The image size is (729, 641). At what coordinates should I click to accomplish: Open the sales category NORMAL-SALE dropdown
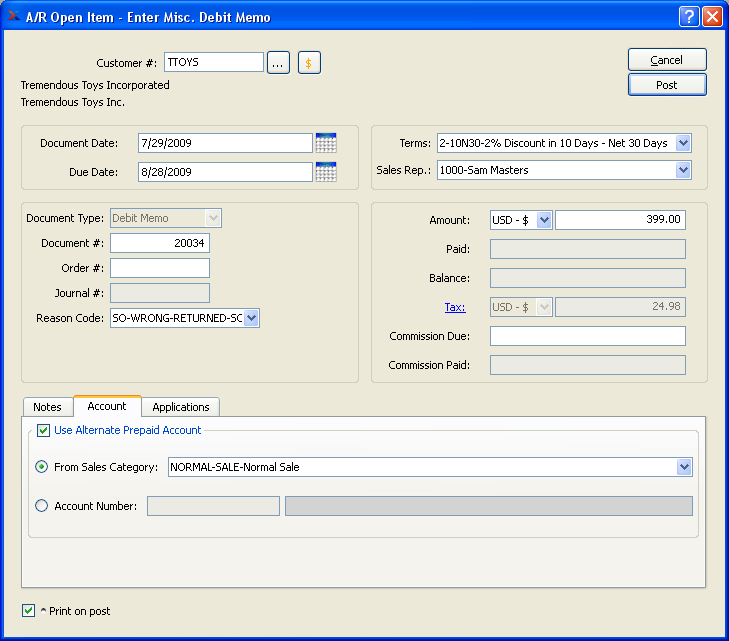pyautogui.click(x=684, y=467)
